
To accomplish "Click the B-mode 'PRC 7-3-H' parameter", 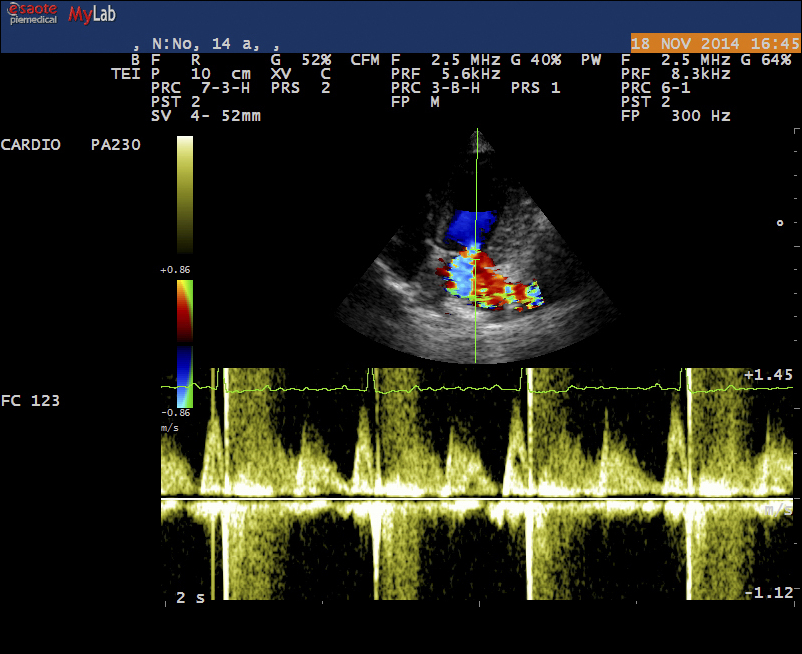I will 200,88.
